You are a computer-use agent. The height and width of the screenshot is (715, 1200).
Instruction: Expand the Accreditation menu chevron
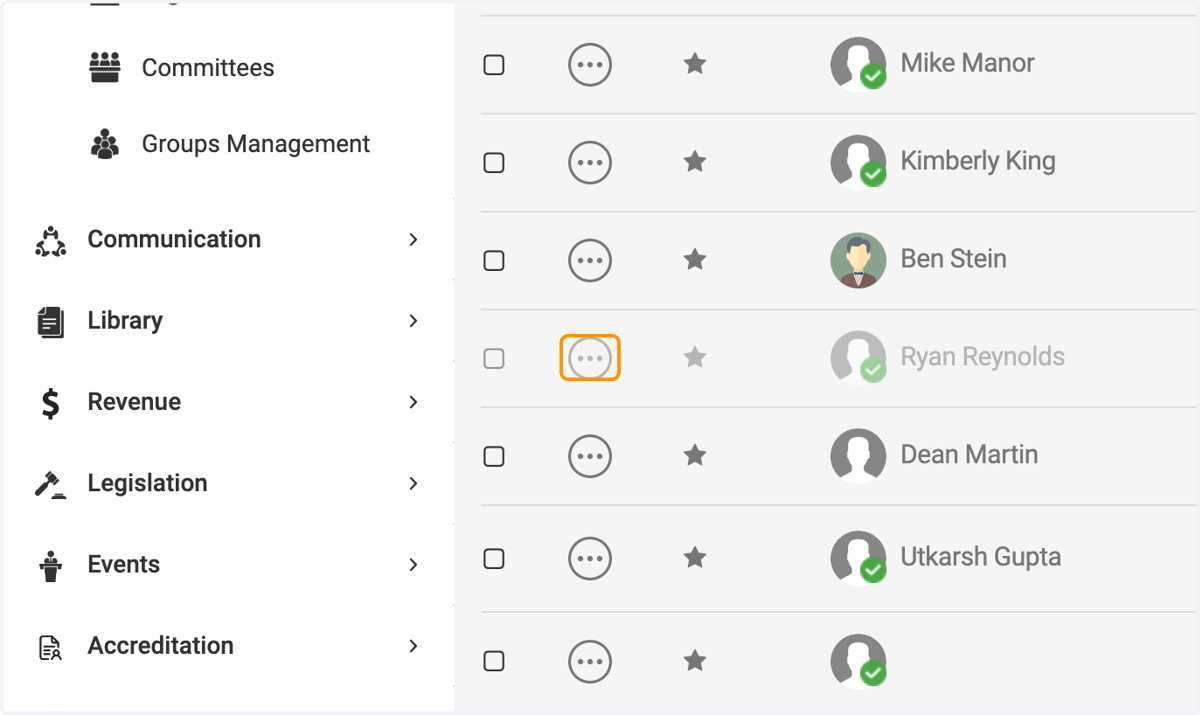tap(413, 646)
